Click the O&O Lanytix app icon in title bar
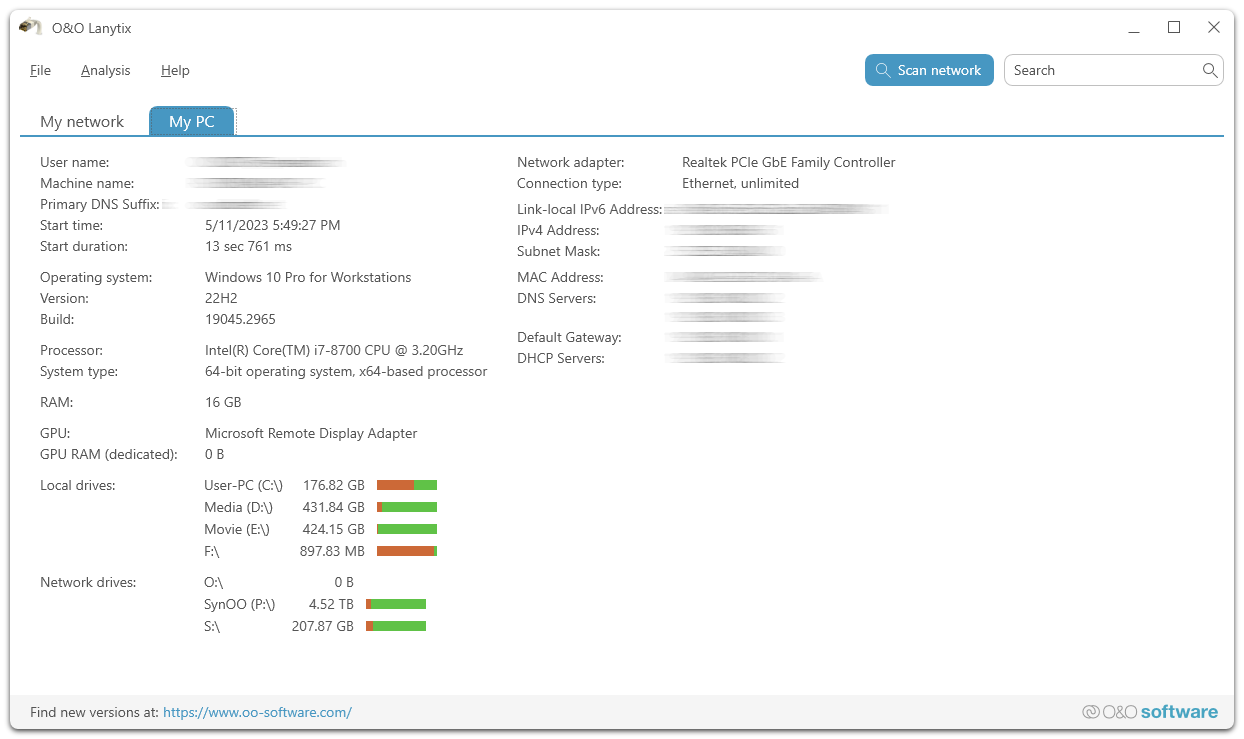Viewport: 1244px width, 739px height. pos(30,27)
